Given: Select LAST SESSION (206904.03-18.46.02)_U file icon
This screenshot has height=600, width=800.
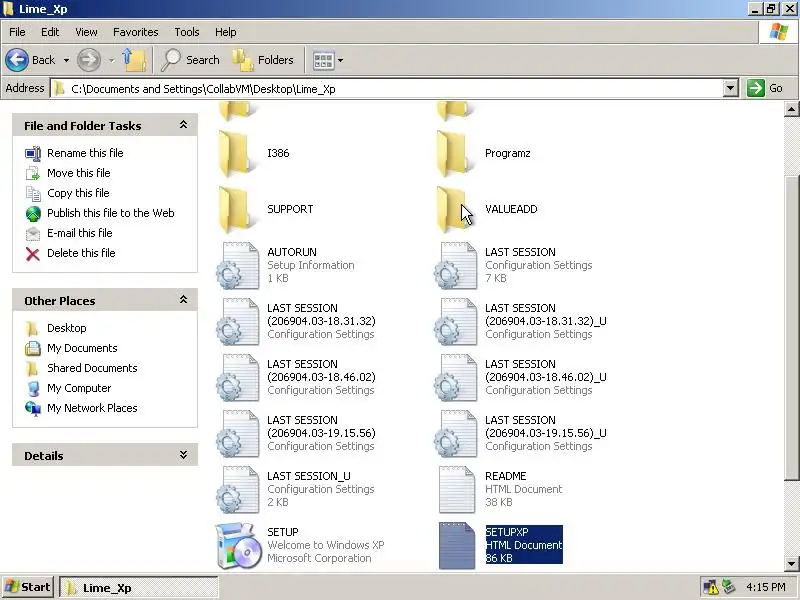Looking at the screenshot, I should pyautogui.click(x=455, y=378).
